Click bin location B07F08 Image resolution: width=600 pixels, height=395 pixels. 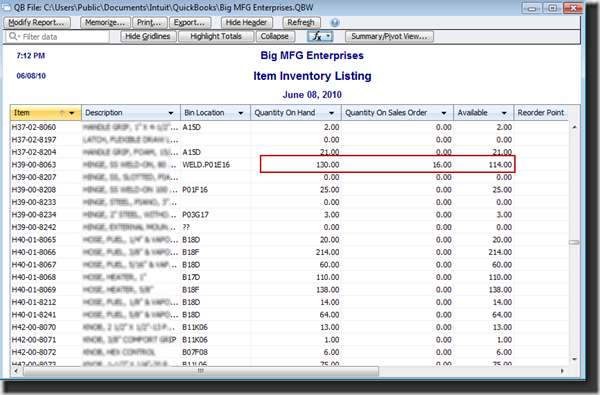(x=195, y=352)
